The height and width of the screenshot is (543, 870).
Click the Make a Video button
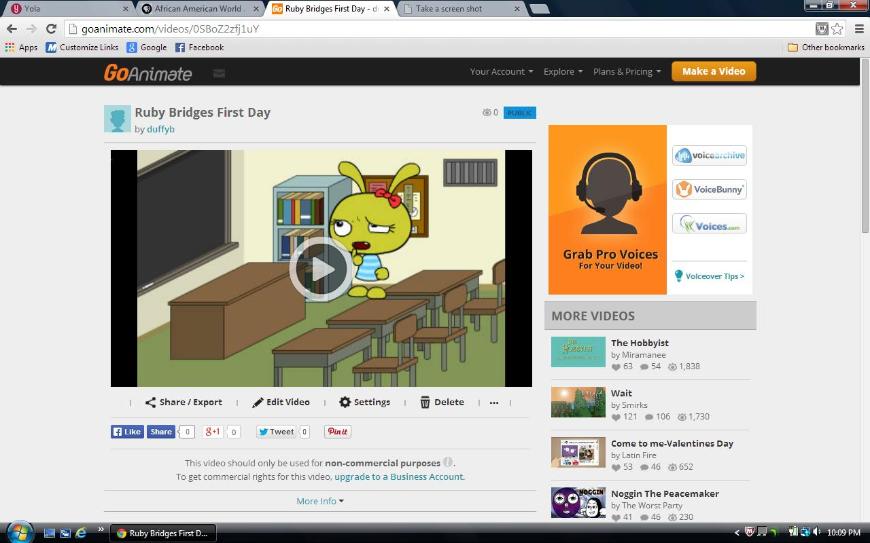[x=714, y=71]
